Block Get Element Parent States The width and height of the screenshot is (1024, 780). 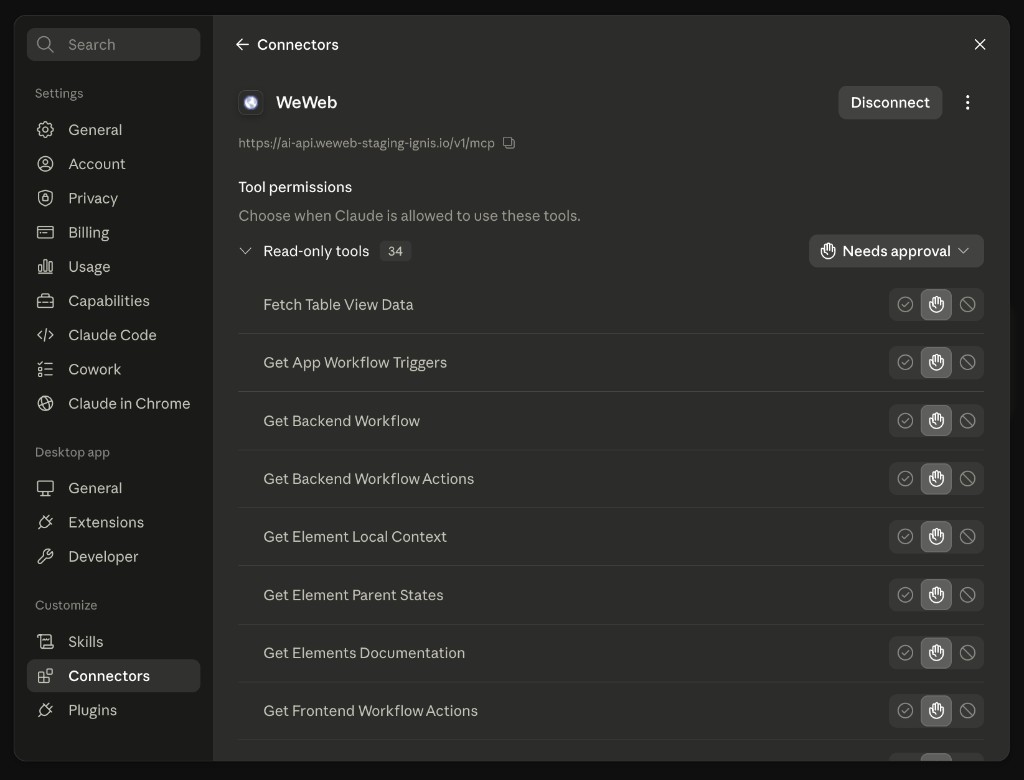tap(967, 594)
